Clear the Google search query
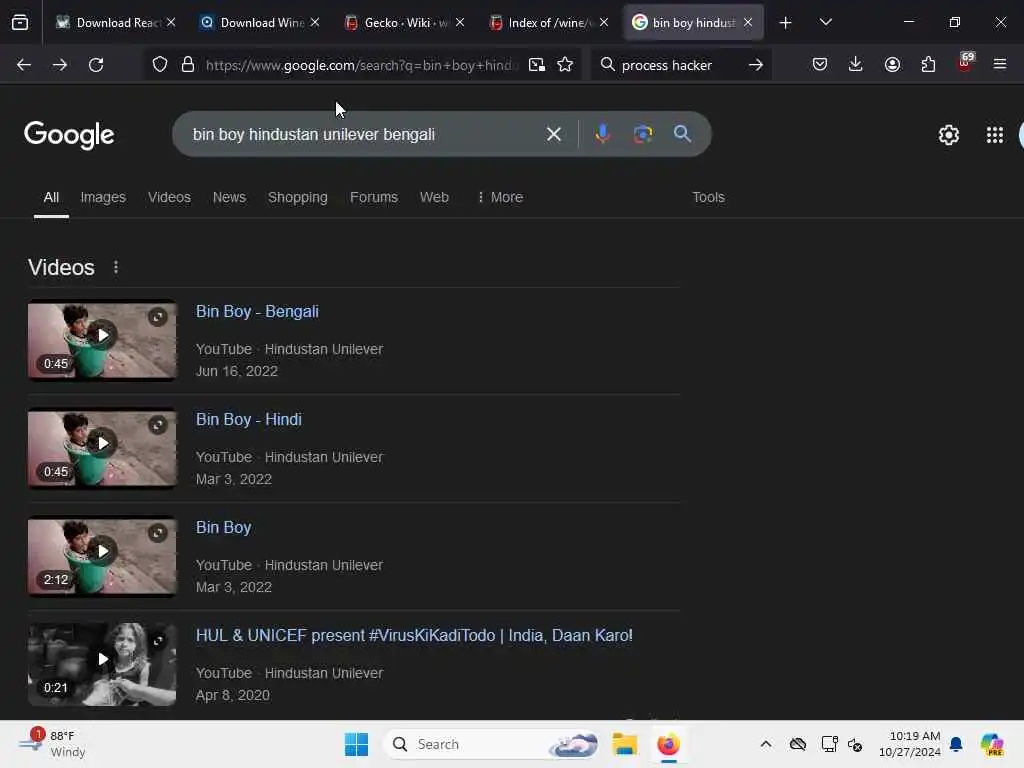This screenshot has width=1024, height=768. coord(554,135)
